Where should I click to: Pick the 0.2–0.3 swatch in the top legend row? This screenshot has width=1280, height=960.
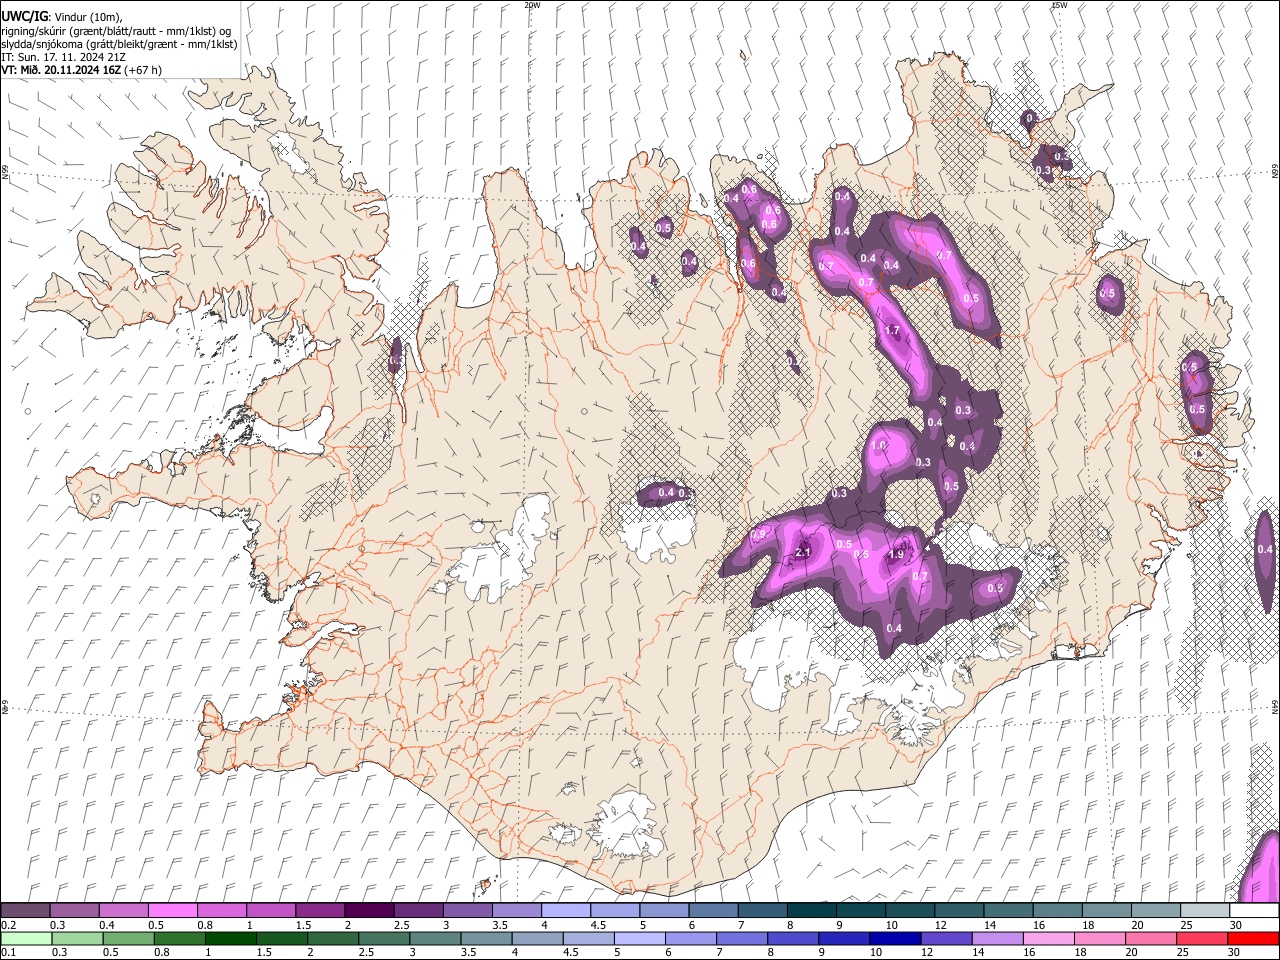click(25, 911)
